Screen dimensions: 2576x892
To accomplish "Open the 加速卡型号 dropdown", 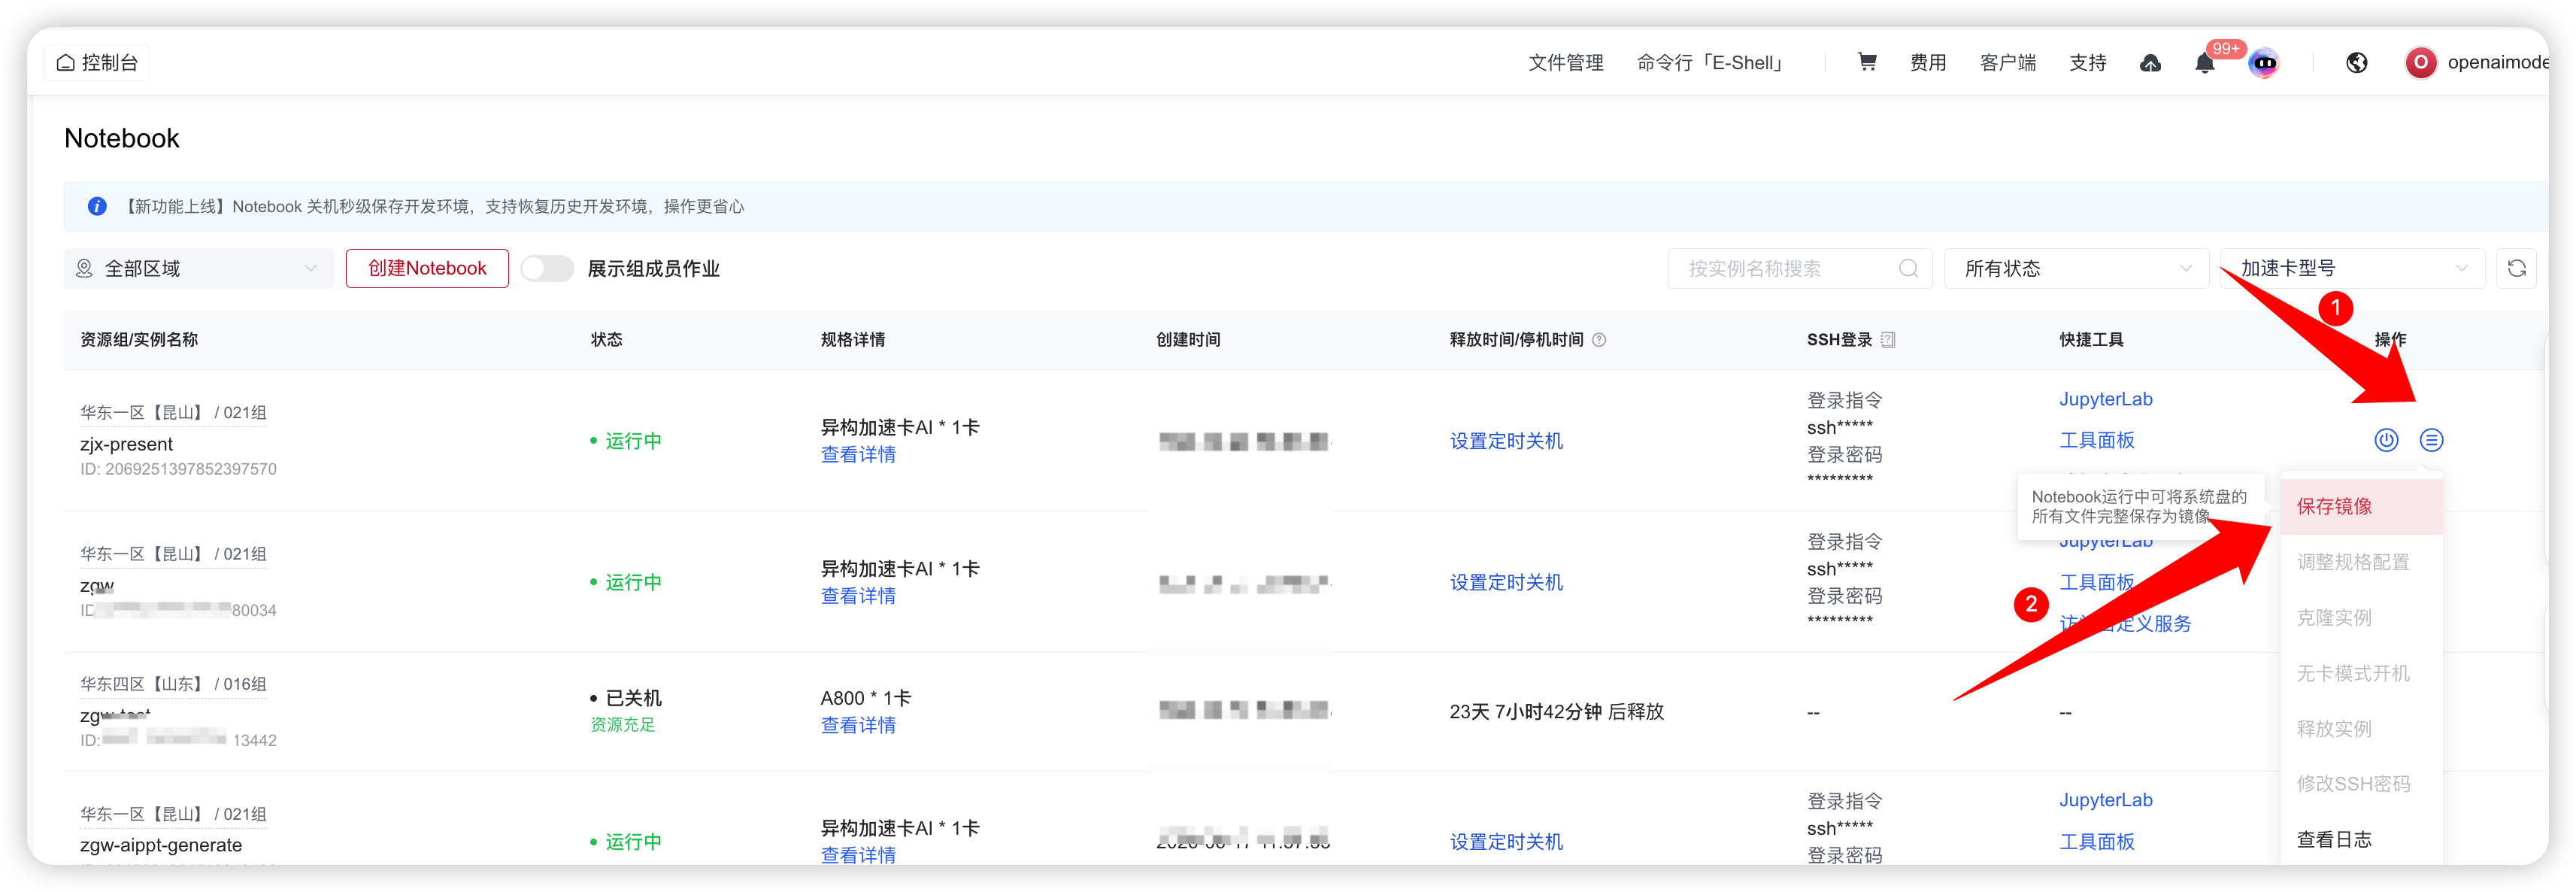I will (x=2352, y=268).
